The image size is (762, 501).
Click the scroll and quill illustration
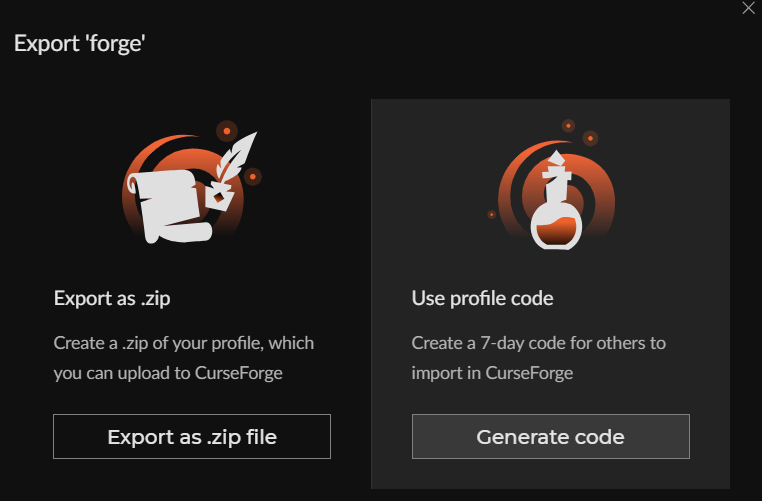[192, 182]
